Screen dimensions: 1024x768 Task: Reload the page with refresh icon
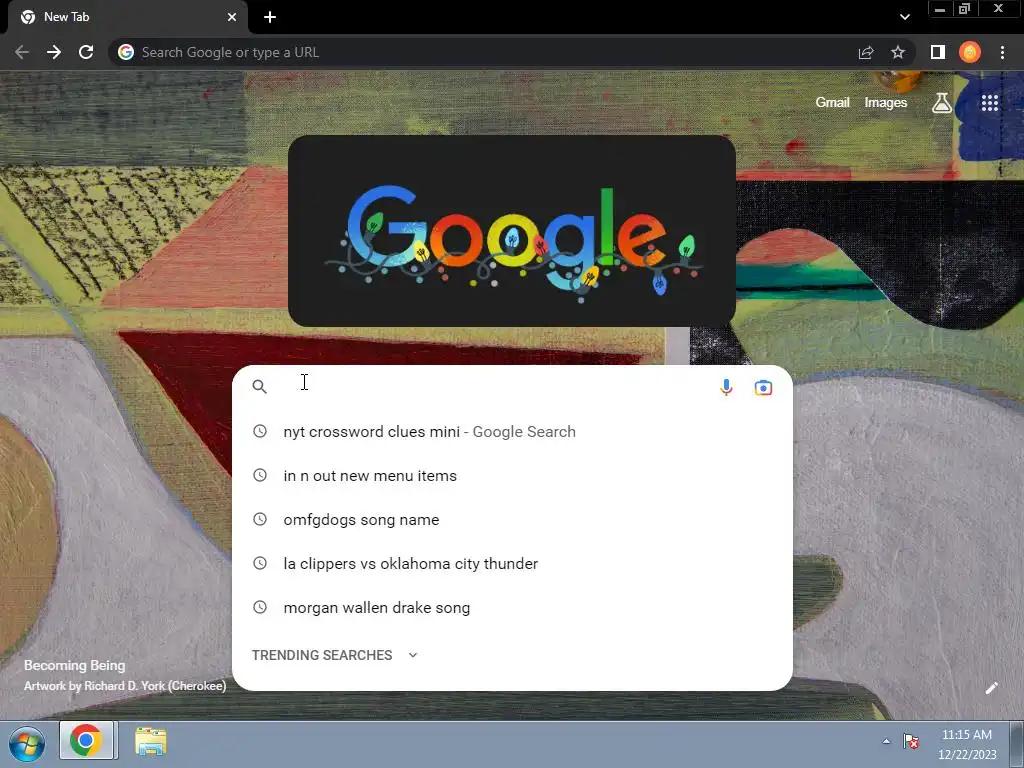point(86,52)
